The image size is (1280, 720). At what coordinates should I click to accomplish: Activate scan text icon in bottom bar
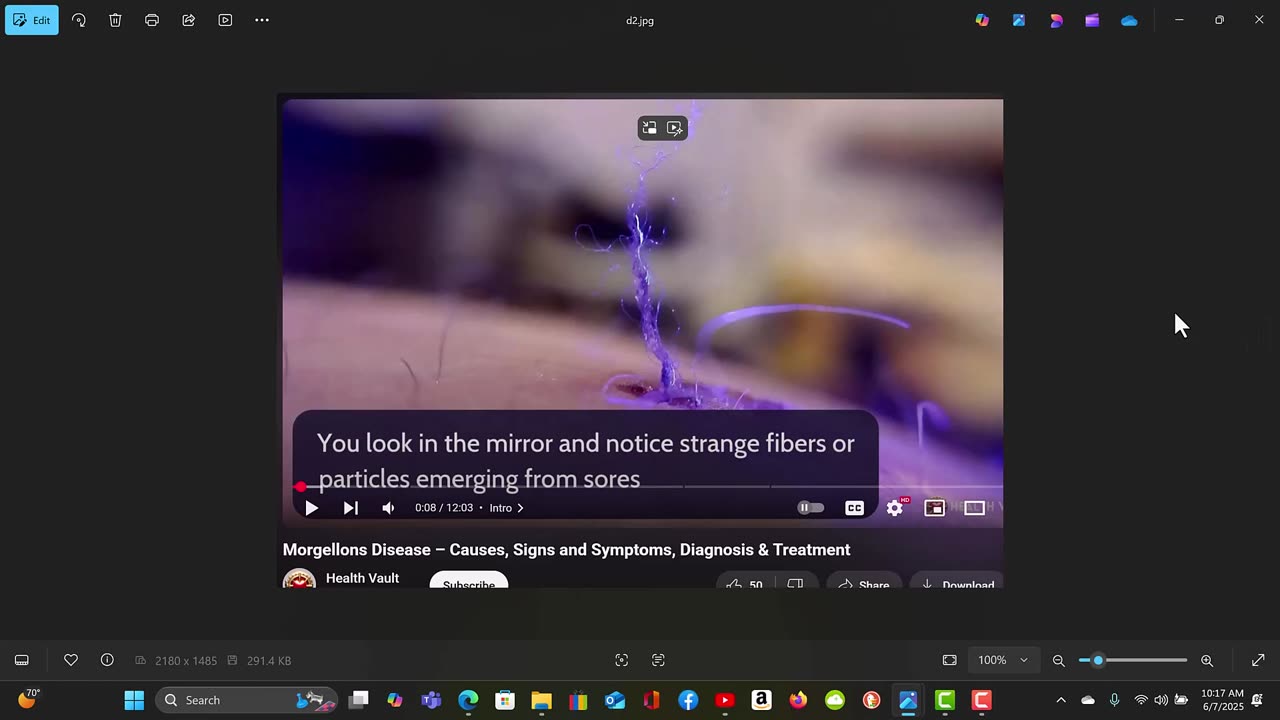point(658,660)
